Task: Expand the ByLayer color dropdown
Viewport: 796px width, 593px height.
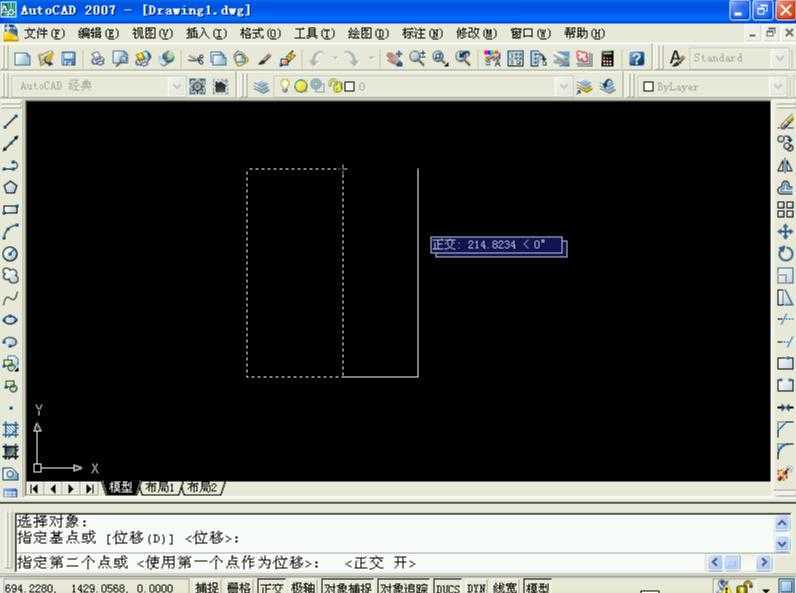Action: (x=780, y=87)
